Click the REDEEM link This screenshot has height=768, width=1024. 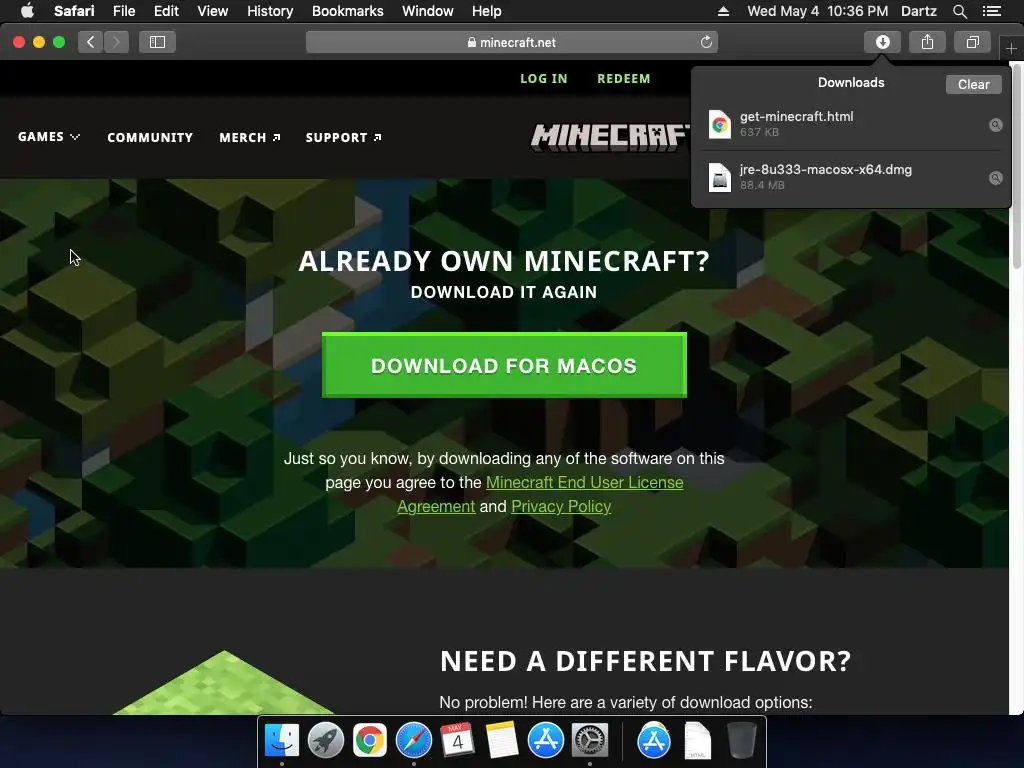(624, 78)
